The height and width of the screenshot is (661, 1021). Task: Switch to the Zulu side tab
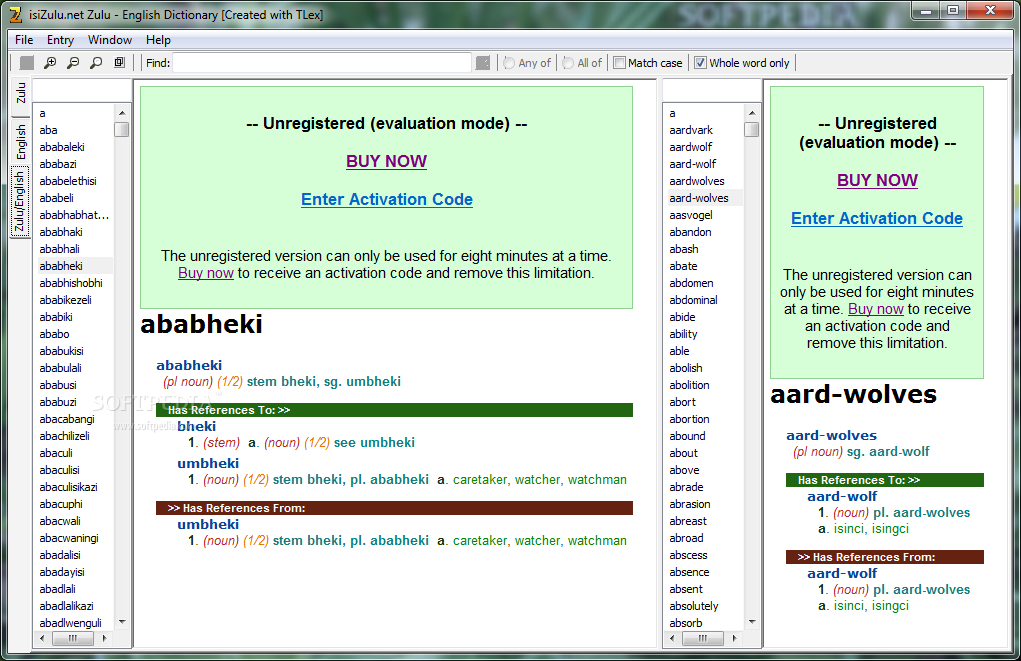point(21,92)
